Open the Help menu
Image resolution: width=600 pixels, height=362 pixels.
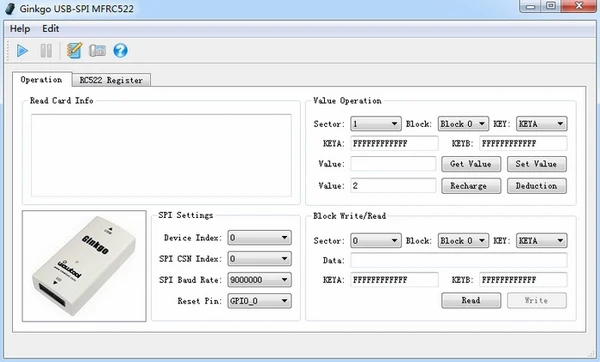pos(20,29)
